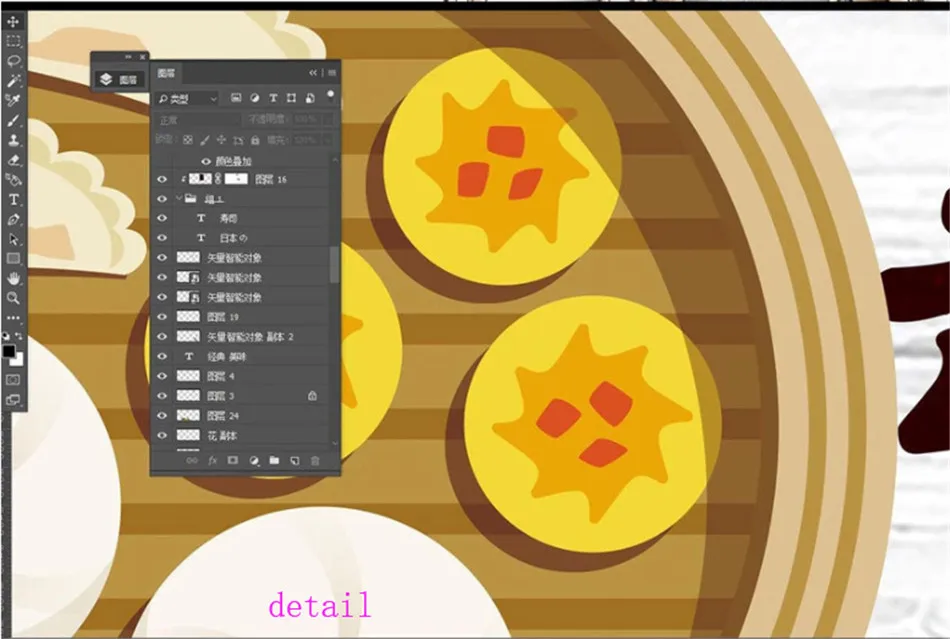Open the blend mode dropdown

click(x=197, y=120)
